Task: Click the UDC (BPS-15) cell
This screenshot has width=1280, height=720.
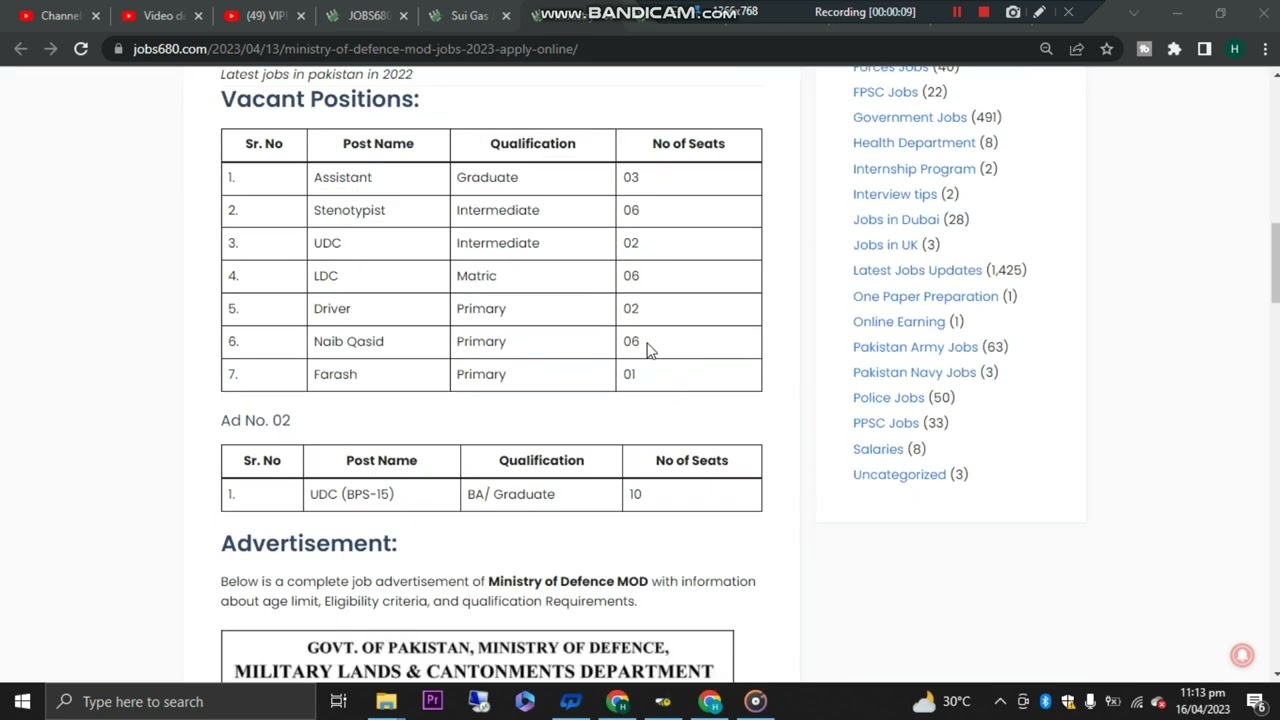Action: tap(381, 494)
